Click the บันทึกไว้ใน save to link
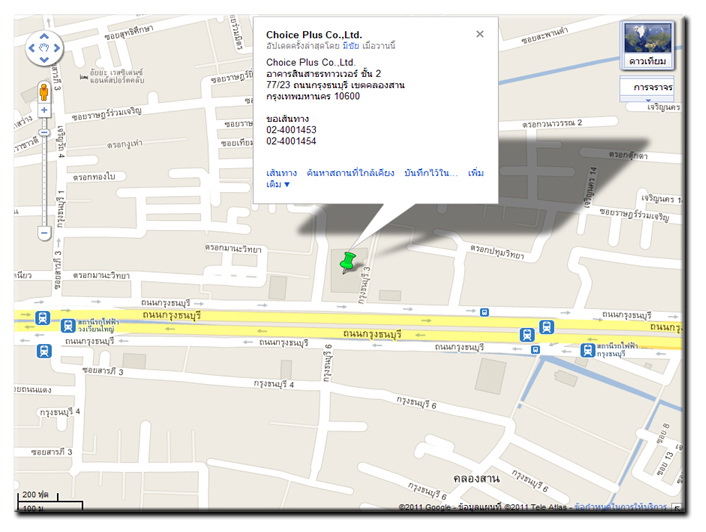 (431, 173)
